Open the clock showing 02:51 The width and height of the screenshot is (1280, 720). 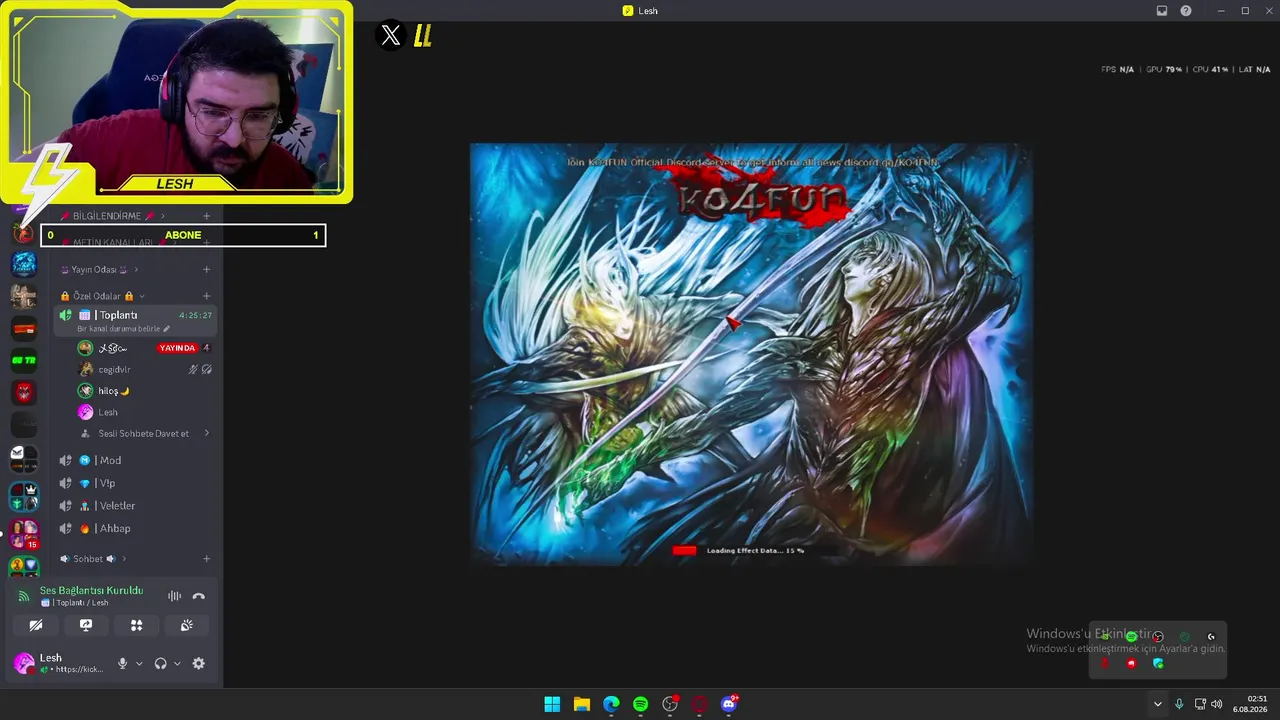point(1250,704)
